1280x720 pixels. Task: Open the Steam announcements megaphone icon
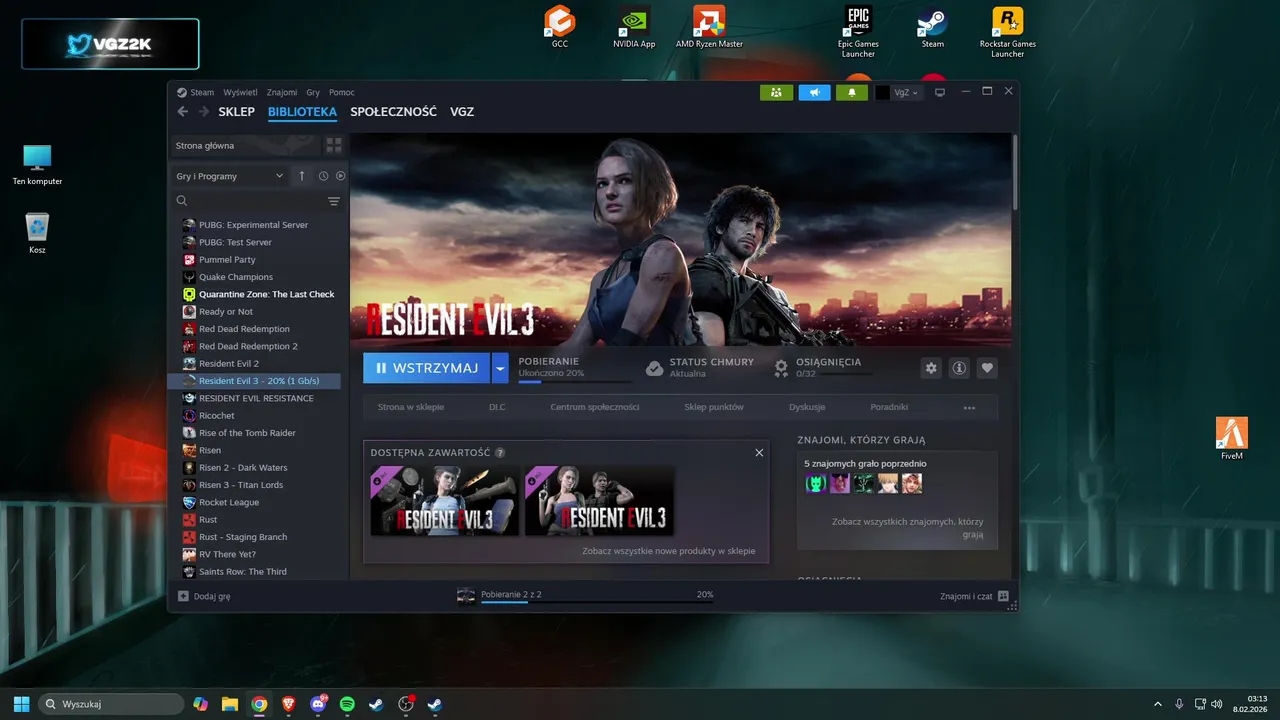click(x=815, y=92)
